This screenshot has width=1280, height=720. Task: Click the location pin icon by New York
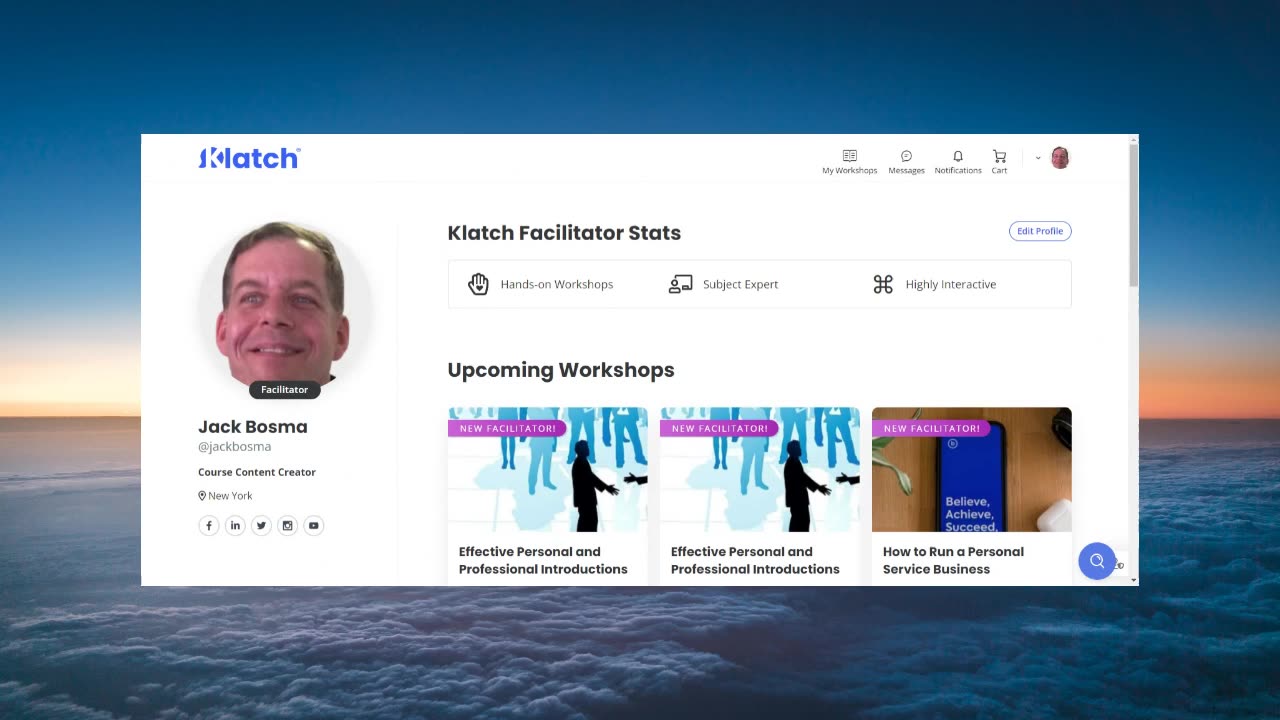(x=202, y=495)
